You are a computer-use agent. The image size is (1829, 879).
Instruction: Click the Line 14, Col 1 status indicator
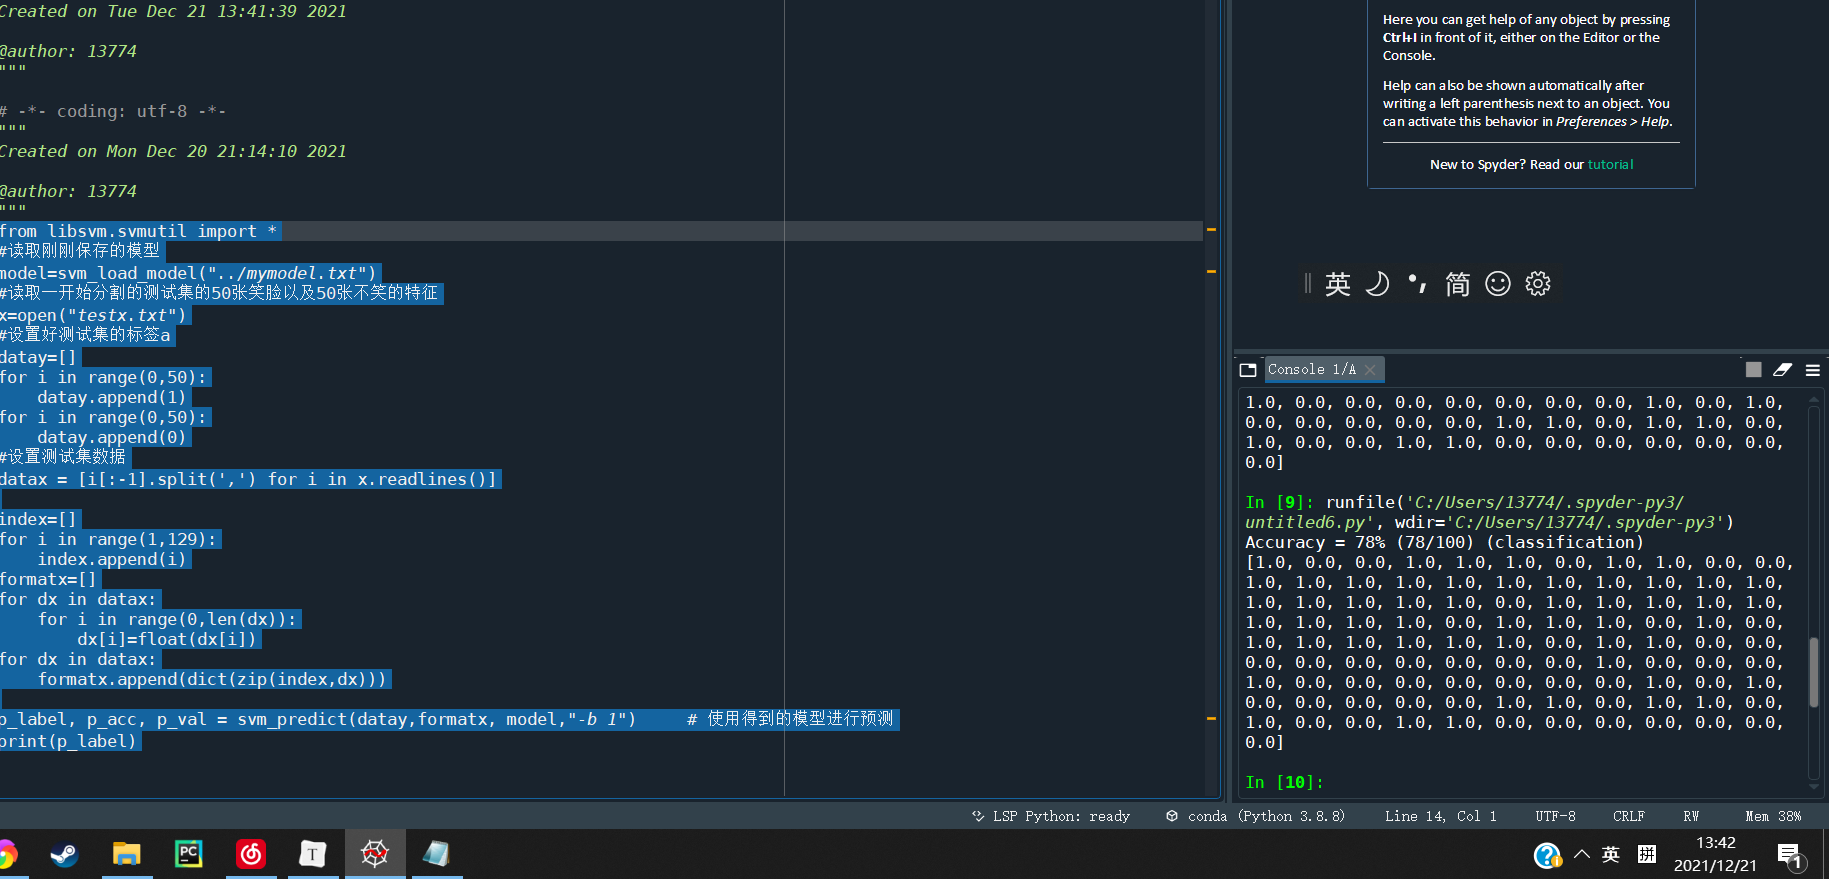pos(1441,817)
